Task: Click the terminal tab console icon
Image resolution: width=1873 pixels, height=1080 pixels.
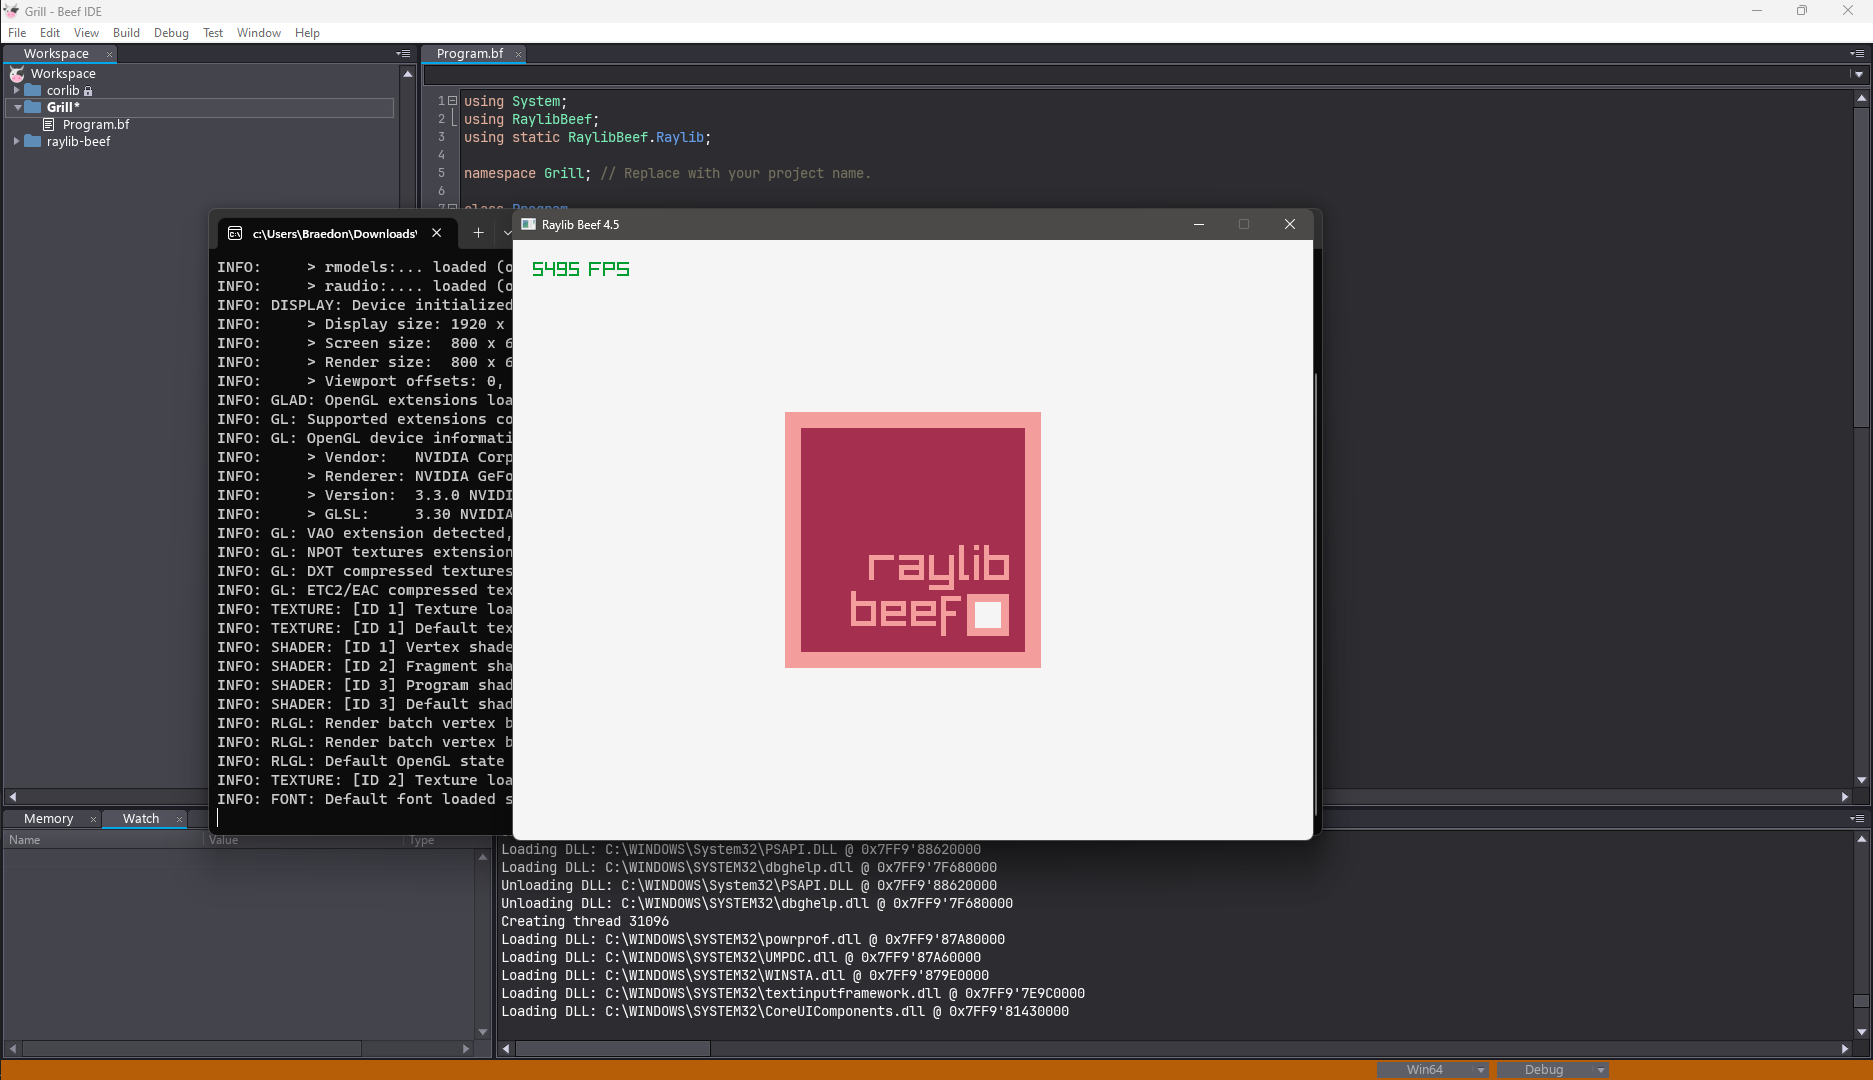Action: 235,233
